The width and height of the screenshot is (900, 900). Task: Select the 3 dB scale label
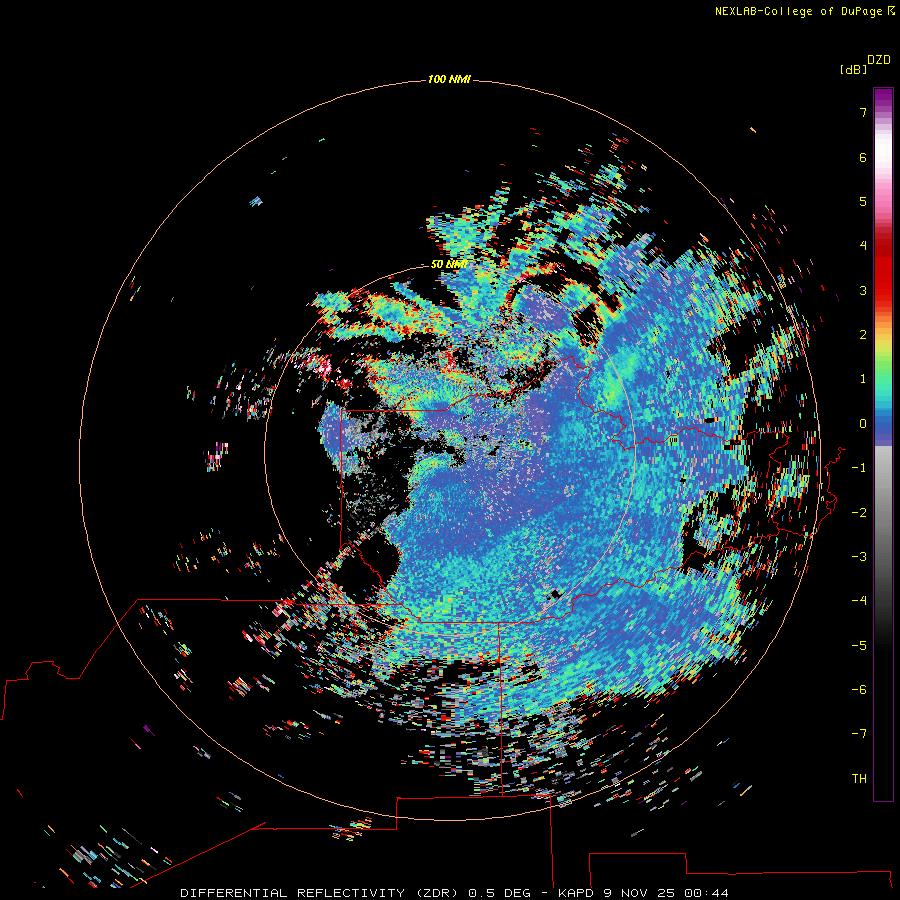(863, 290)
